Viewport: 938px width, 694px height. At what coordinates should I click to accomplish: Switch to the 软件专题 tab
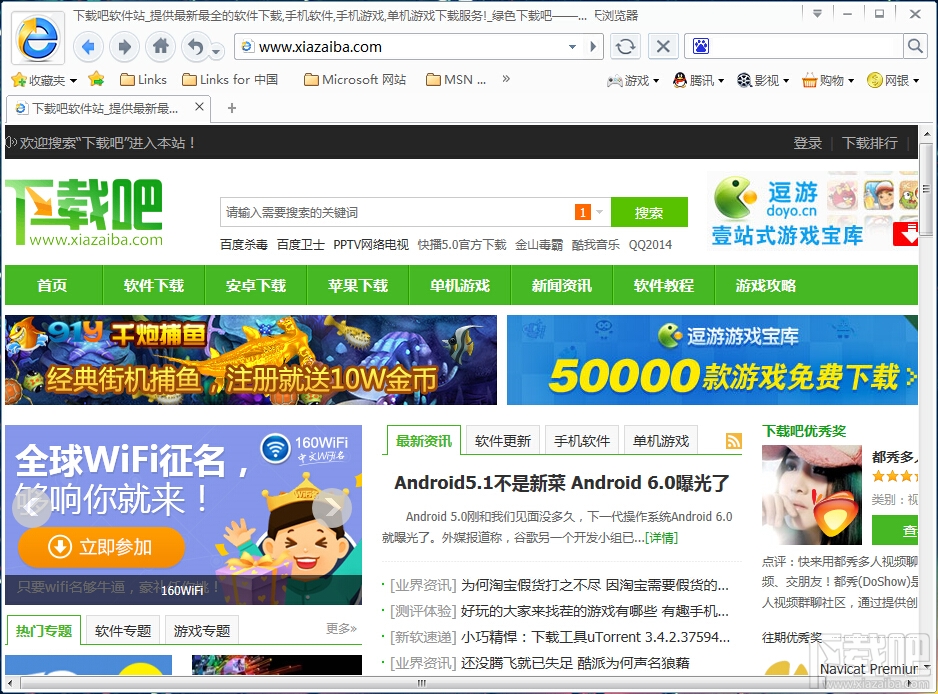coord(123,631)
